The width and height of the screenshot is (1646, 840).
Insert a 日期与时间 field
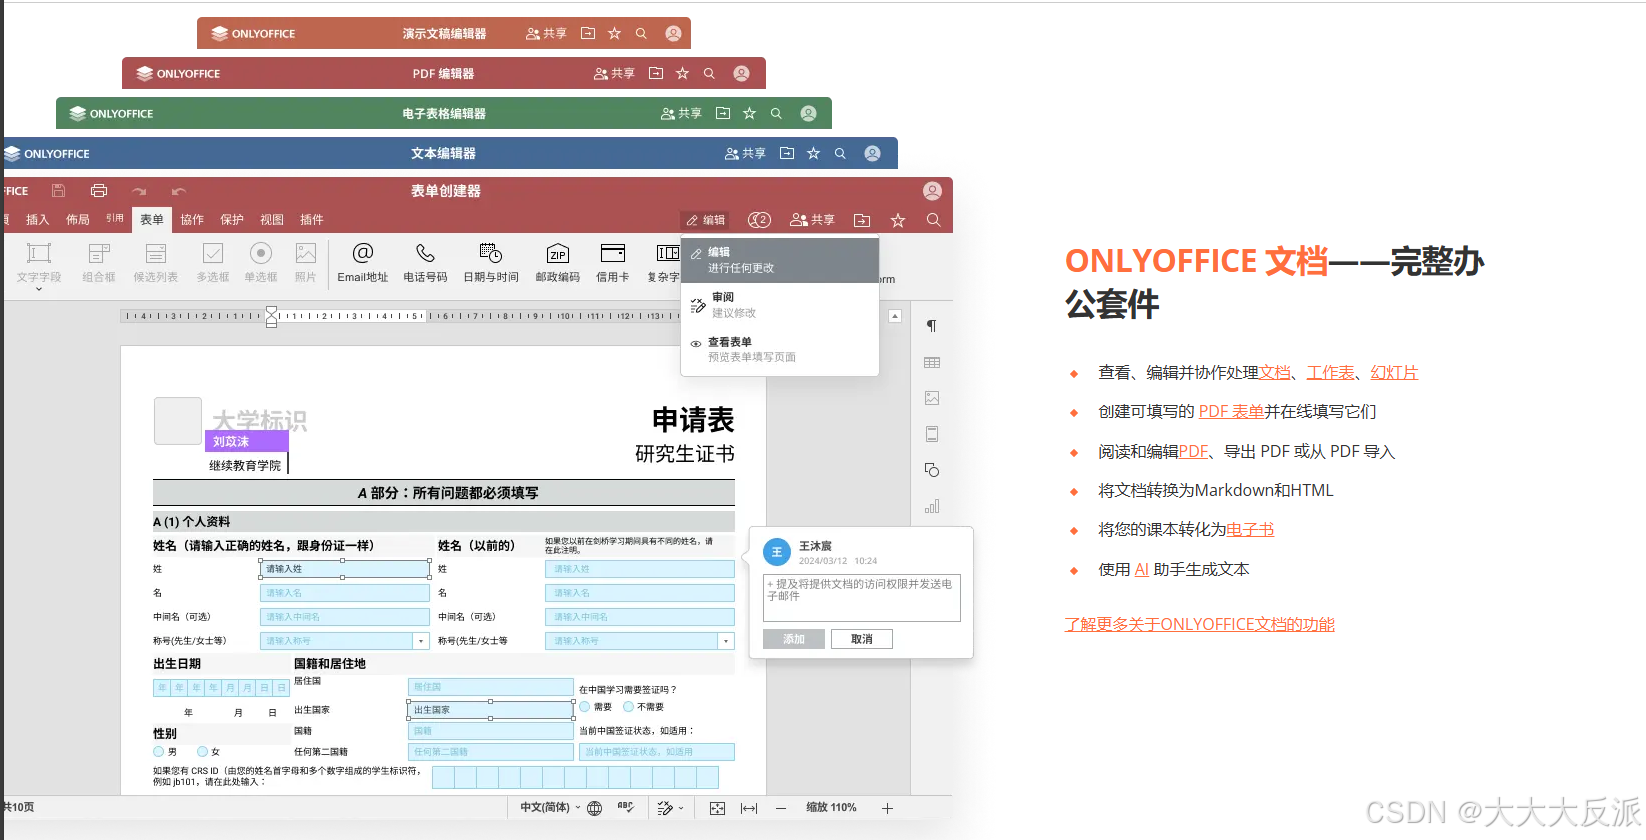(491, 262)
